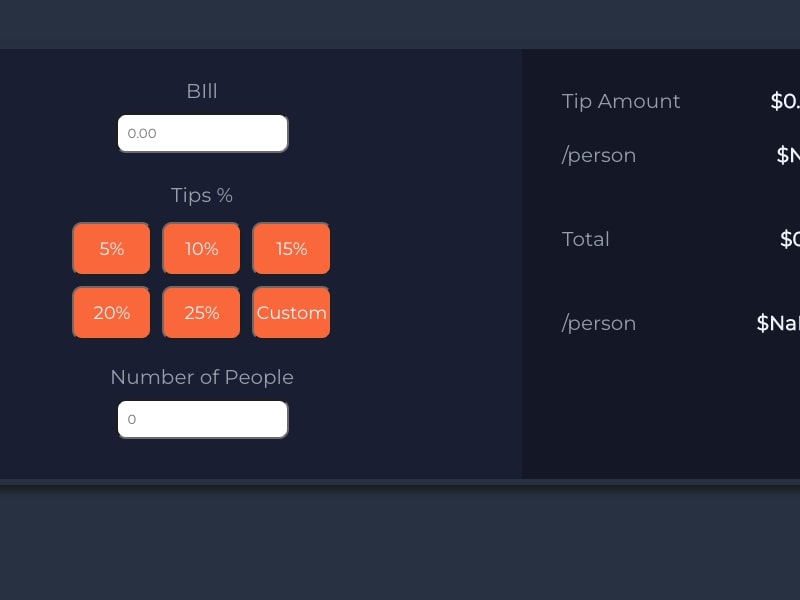This screenshot has height=600, width=800.
Task: Apply a 15% tip
Action: (x=291, y=249)
